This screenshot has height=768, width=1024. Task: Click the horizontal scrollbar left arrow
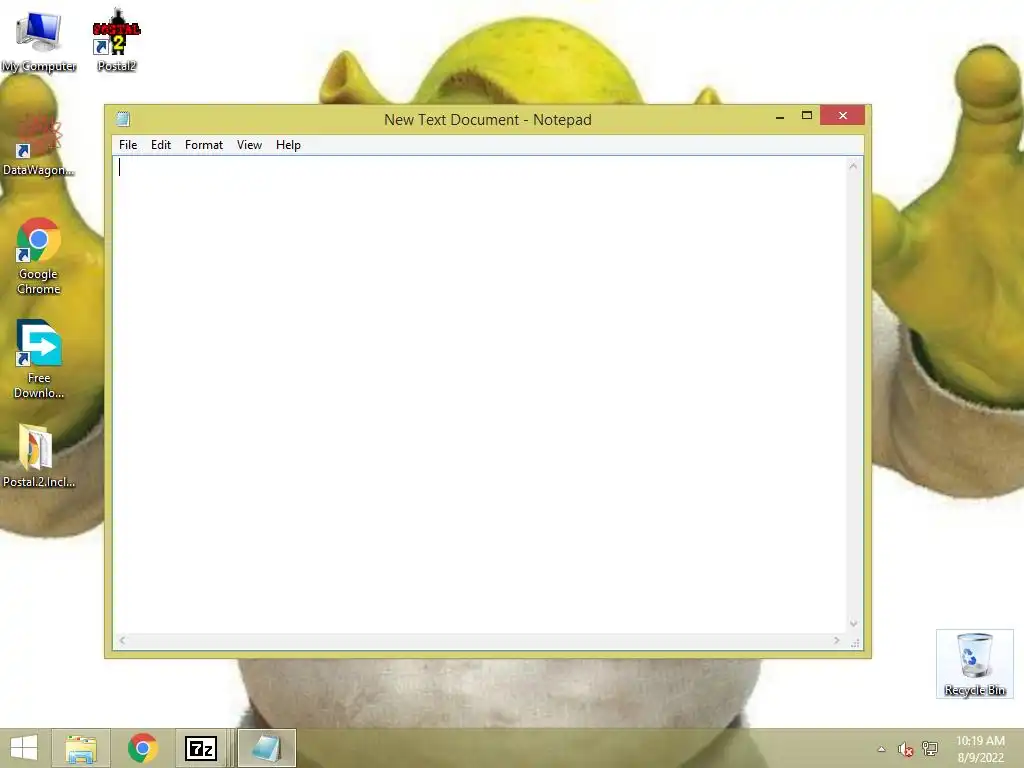122,641
